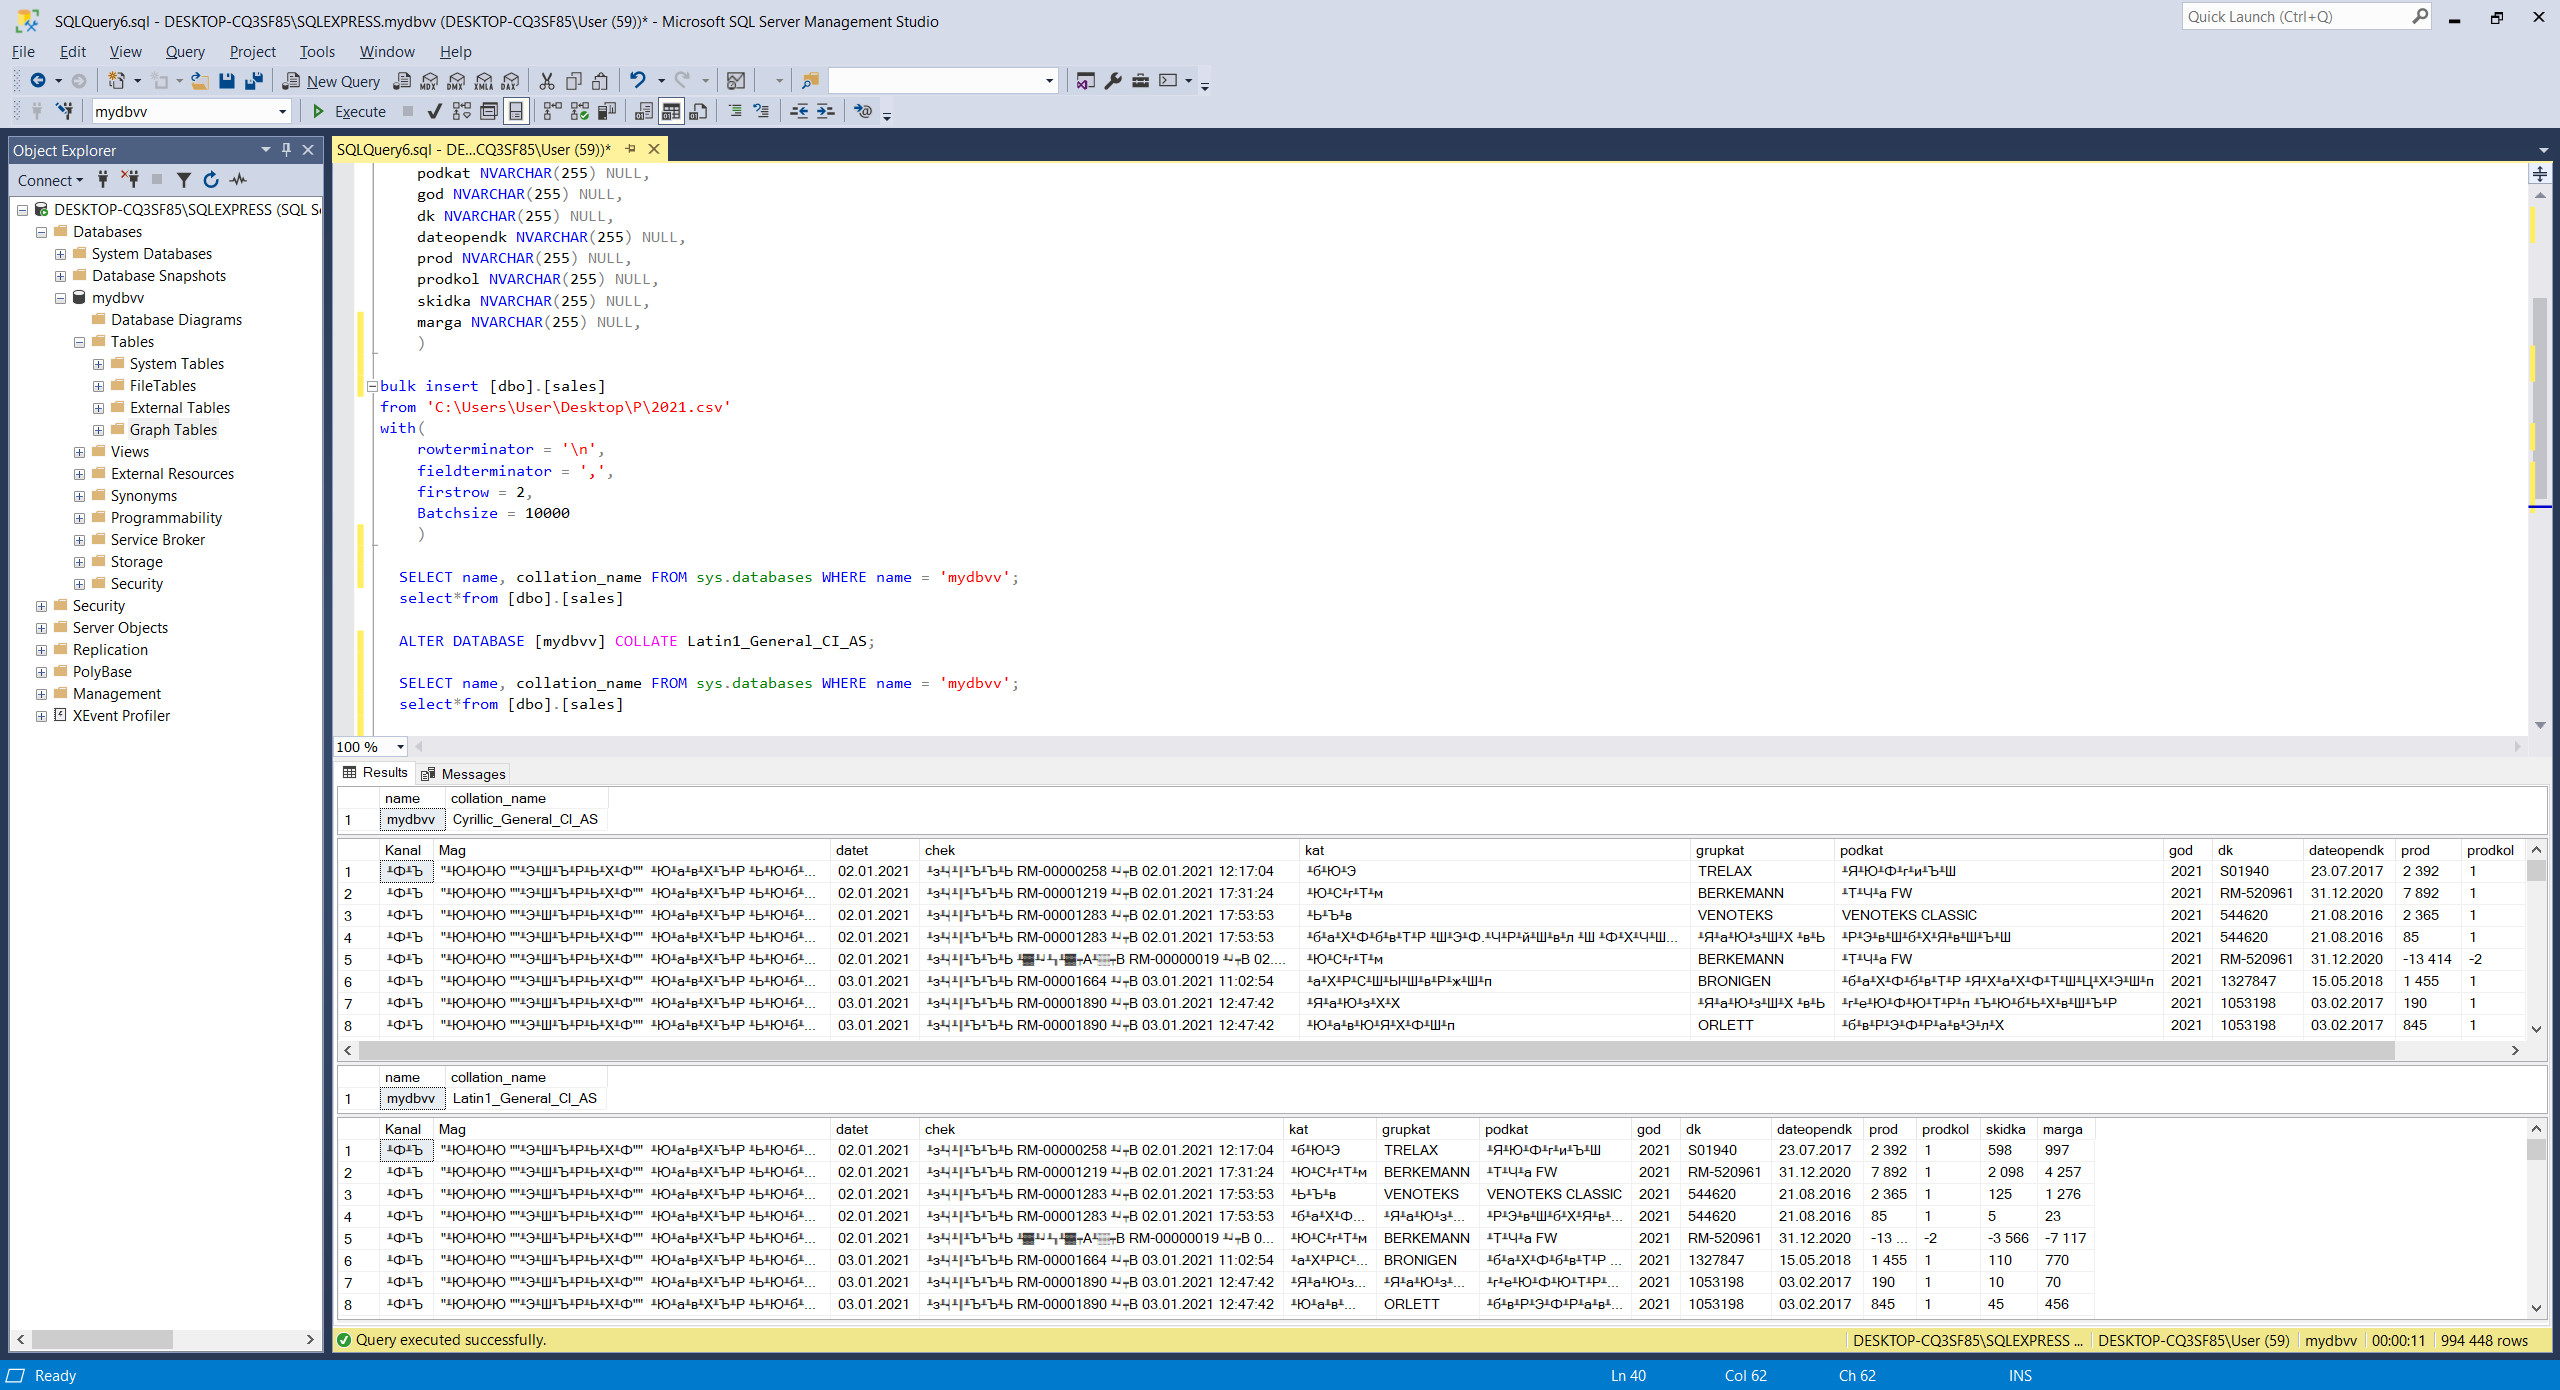Screen dimensions: 2560x1390
Task: Click the first results grid horizontal scrollbar
Action: pos(1376,1050)
